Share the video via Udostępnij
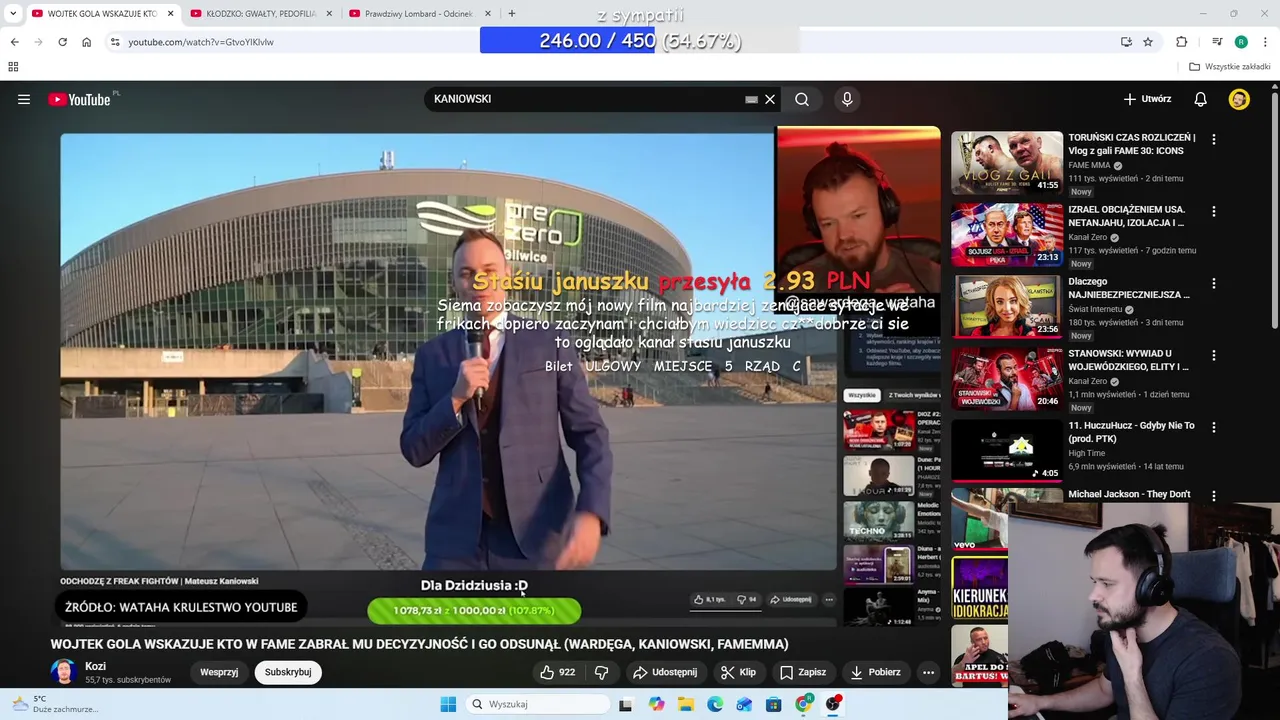The image size is (1280, 720). (x=665, y=672)
